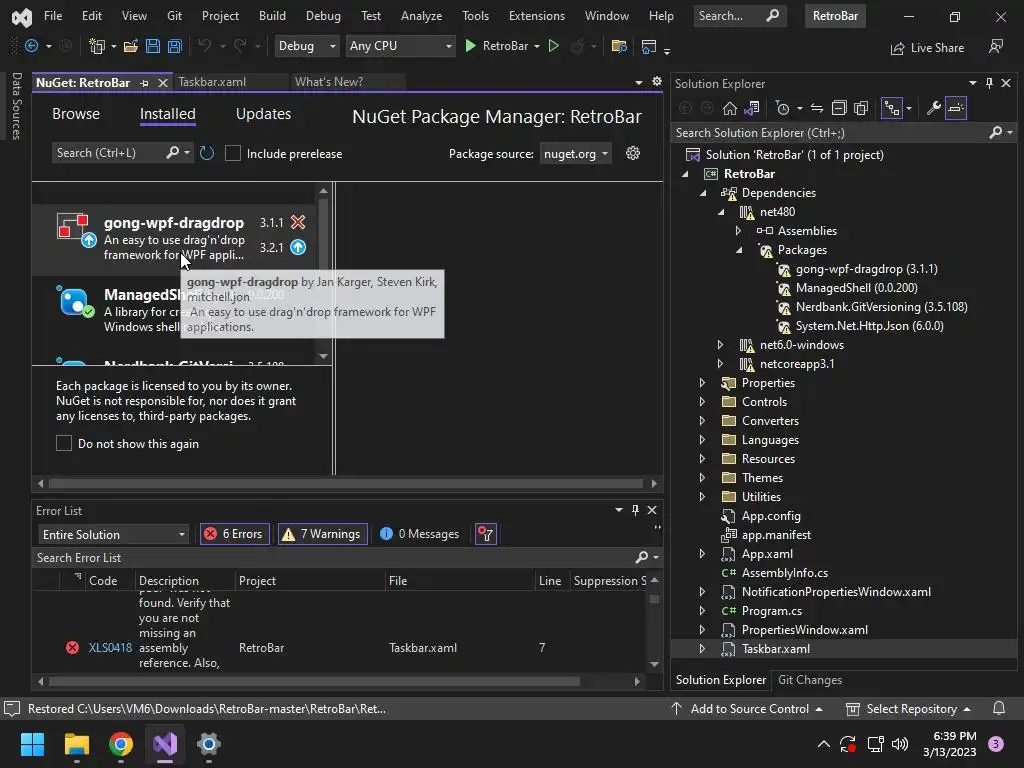Switch to the Updates tab

263,114
